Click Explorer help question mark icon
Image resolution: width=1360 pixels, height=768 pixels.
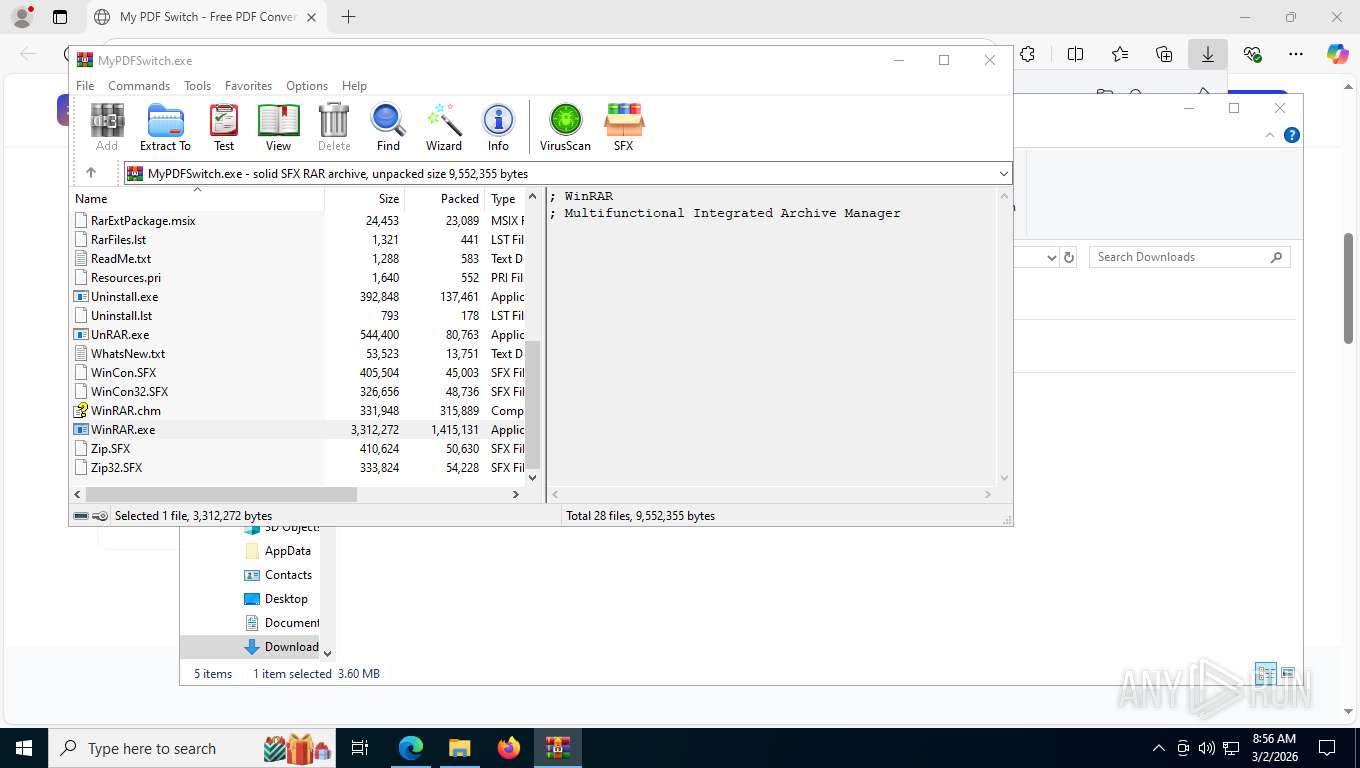tap(1292, 135)
